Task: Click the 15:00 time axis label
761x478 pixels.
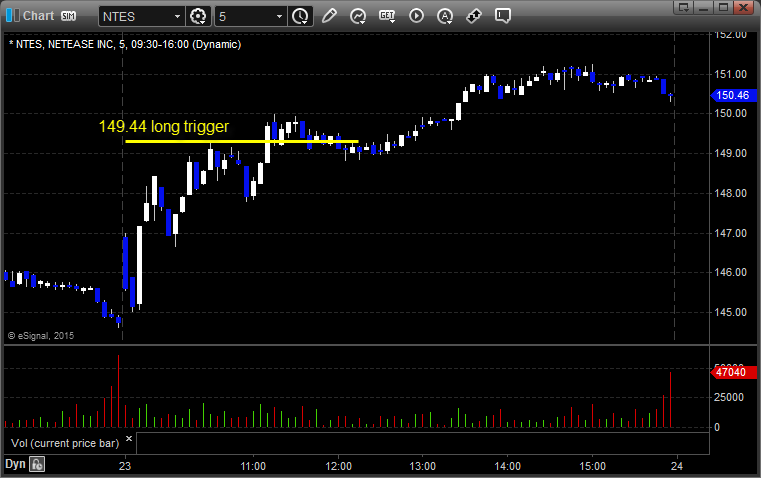Action: pyautogui.click(x=592, y=466)
